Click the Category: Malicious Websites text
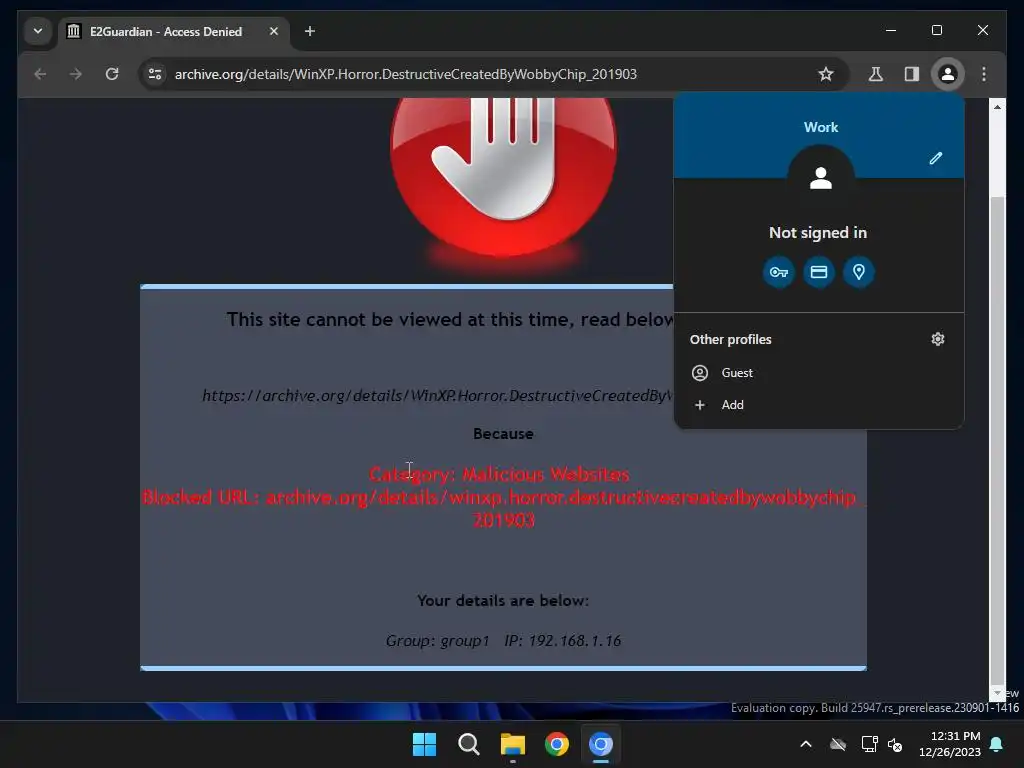The width and height of the screenshot is (1024, 768). [499, 474]
